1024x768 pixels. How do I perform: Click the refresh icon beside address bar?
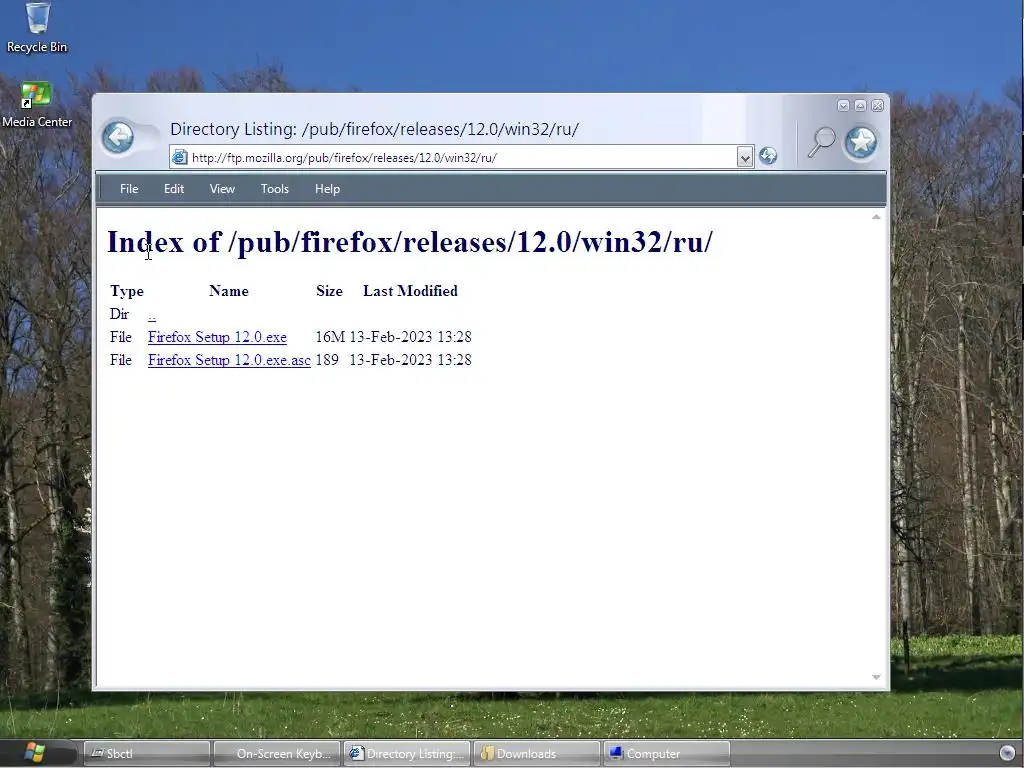coord(769,156)
